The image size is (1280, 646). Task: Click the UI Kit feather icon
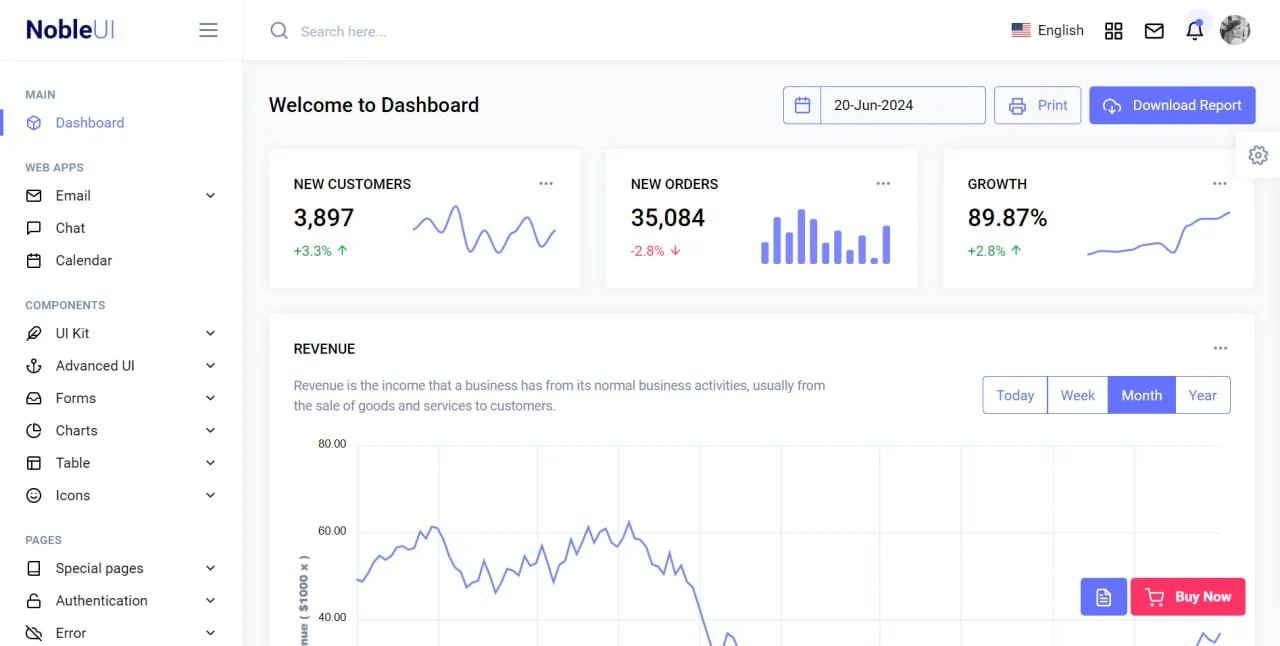34,333
